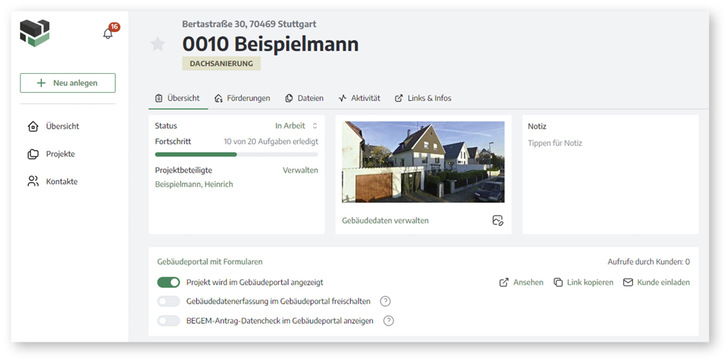Open the Aktivität tab
The height and width of the screenshot is (361, 728).
pyautogui.click(x=359, y=98)
